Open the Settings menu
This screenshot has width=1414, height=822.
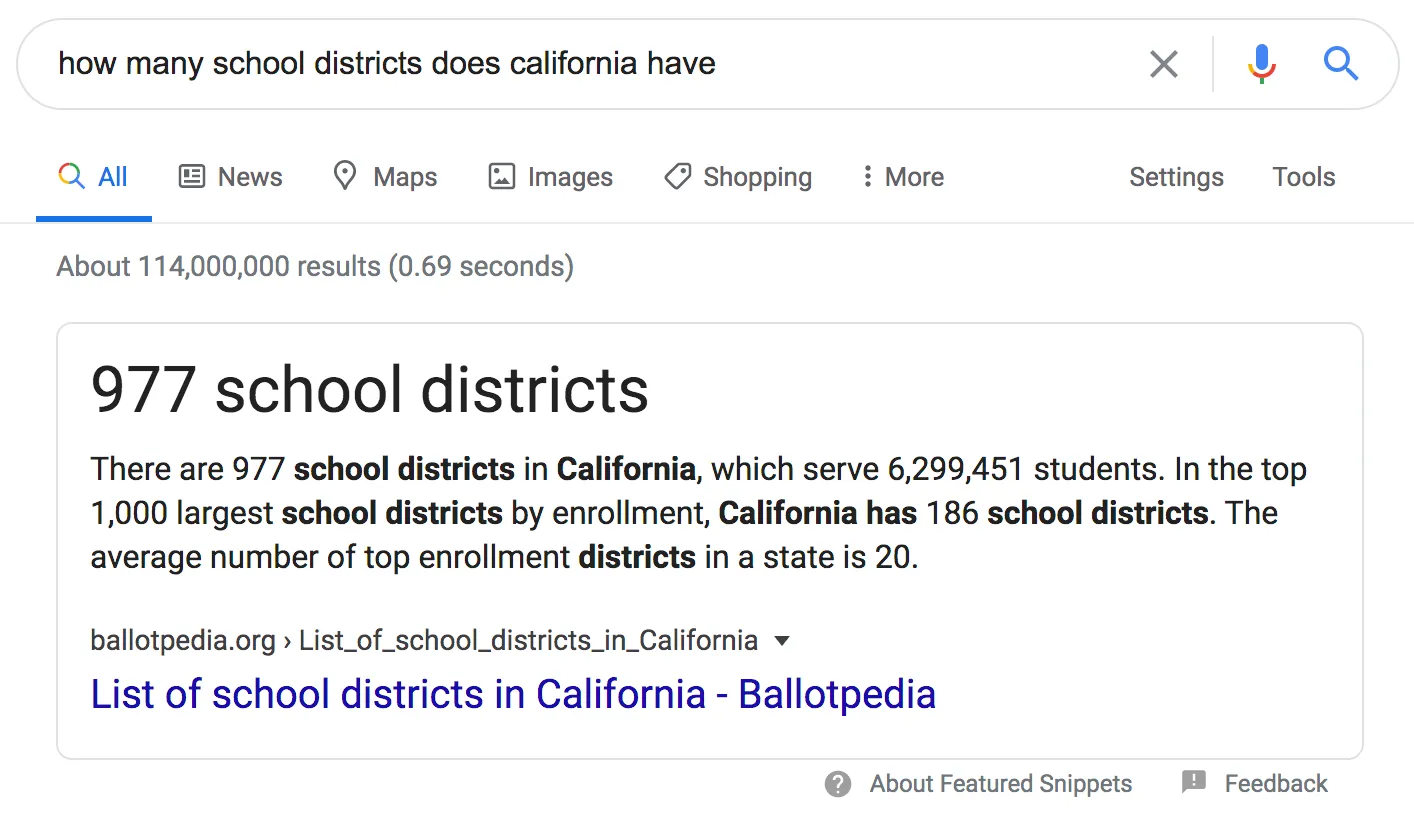click(1176, 176)
